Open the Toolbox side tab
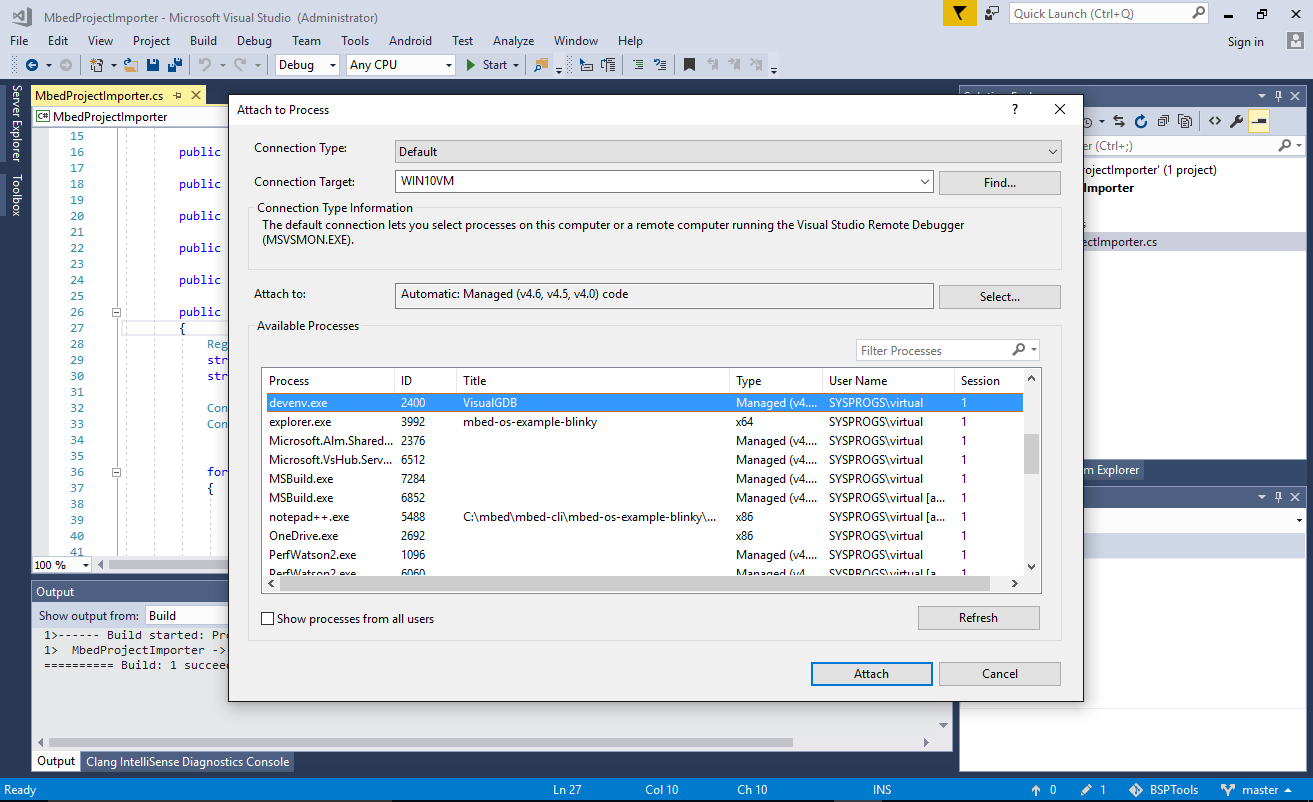 (x=16, y=195)
